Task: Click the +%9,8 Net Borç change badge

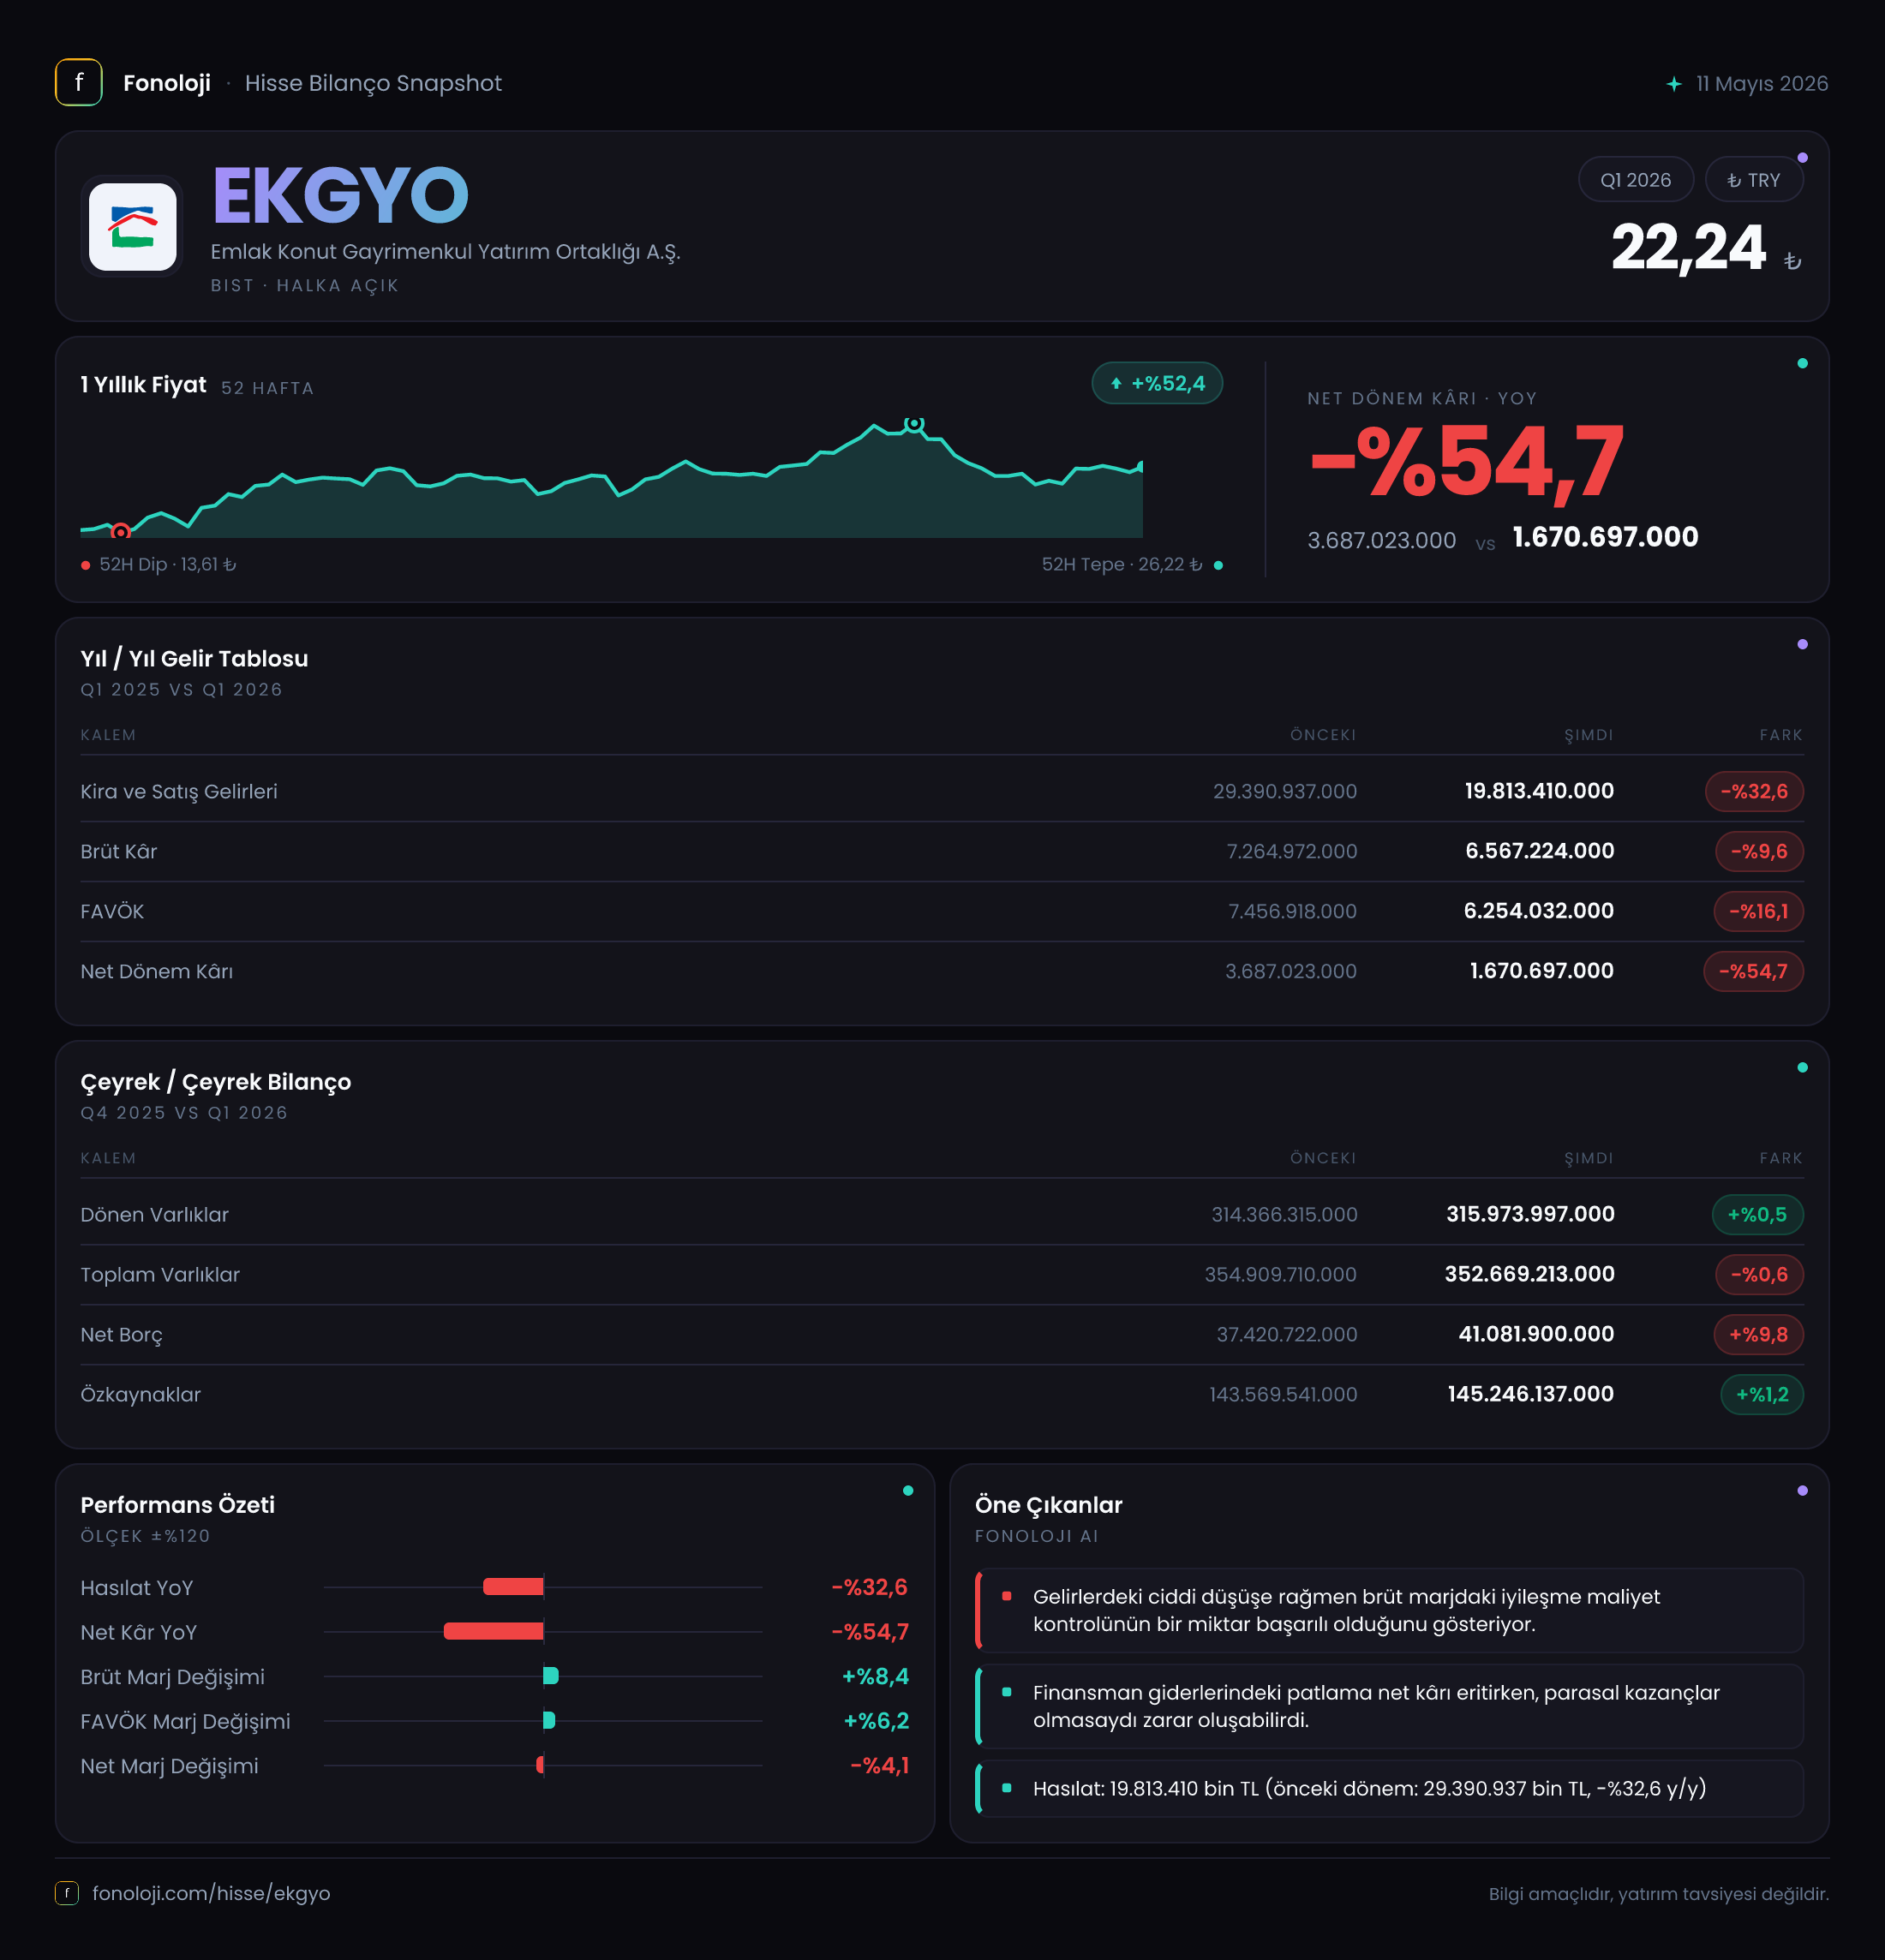Action: point(1758,1334)
